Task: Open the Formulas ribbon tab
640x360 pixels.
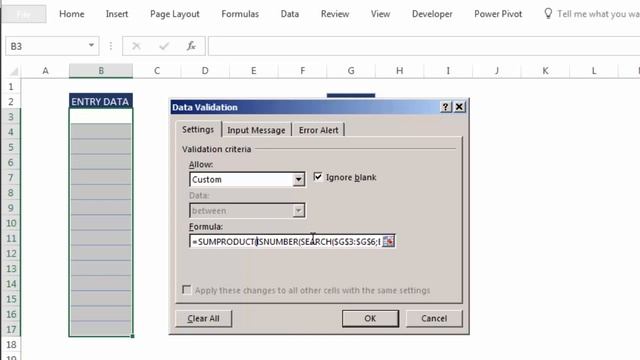Action: [x=240, y=14]
